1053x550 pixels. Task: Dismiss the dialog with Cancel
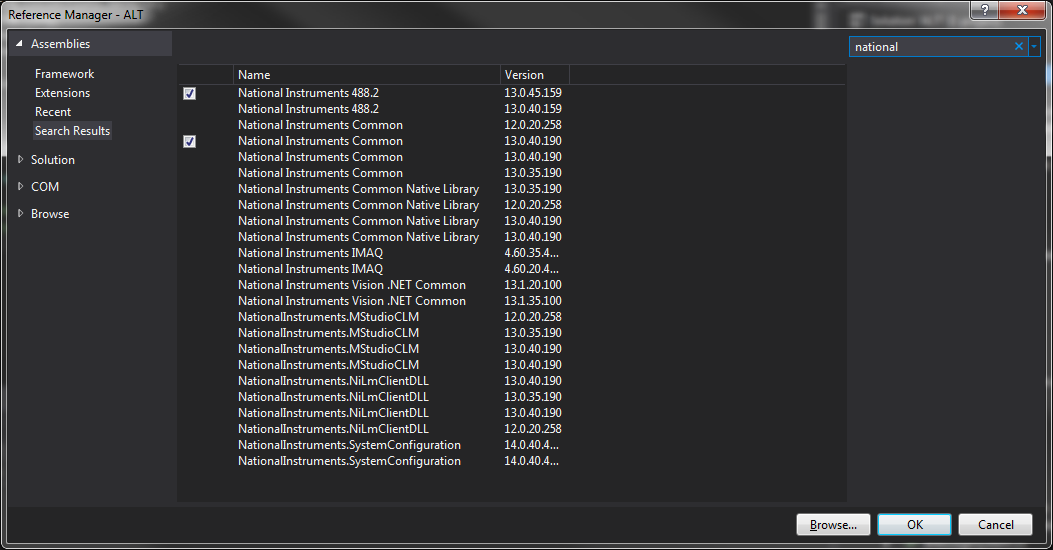(x=995, y=524)
